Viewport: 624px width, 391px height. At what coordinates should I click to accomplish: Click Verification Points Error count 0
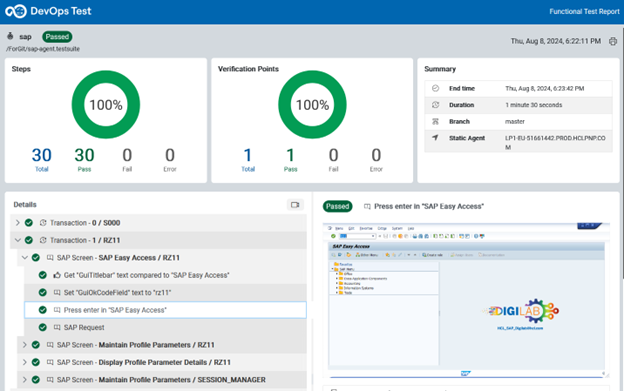[376, 155]
